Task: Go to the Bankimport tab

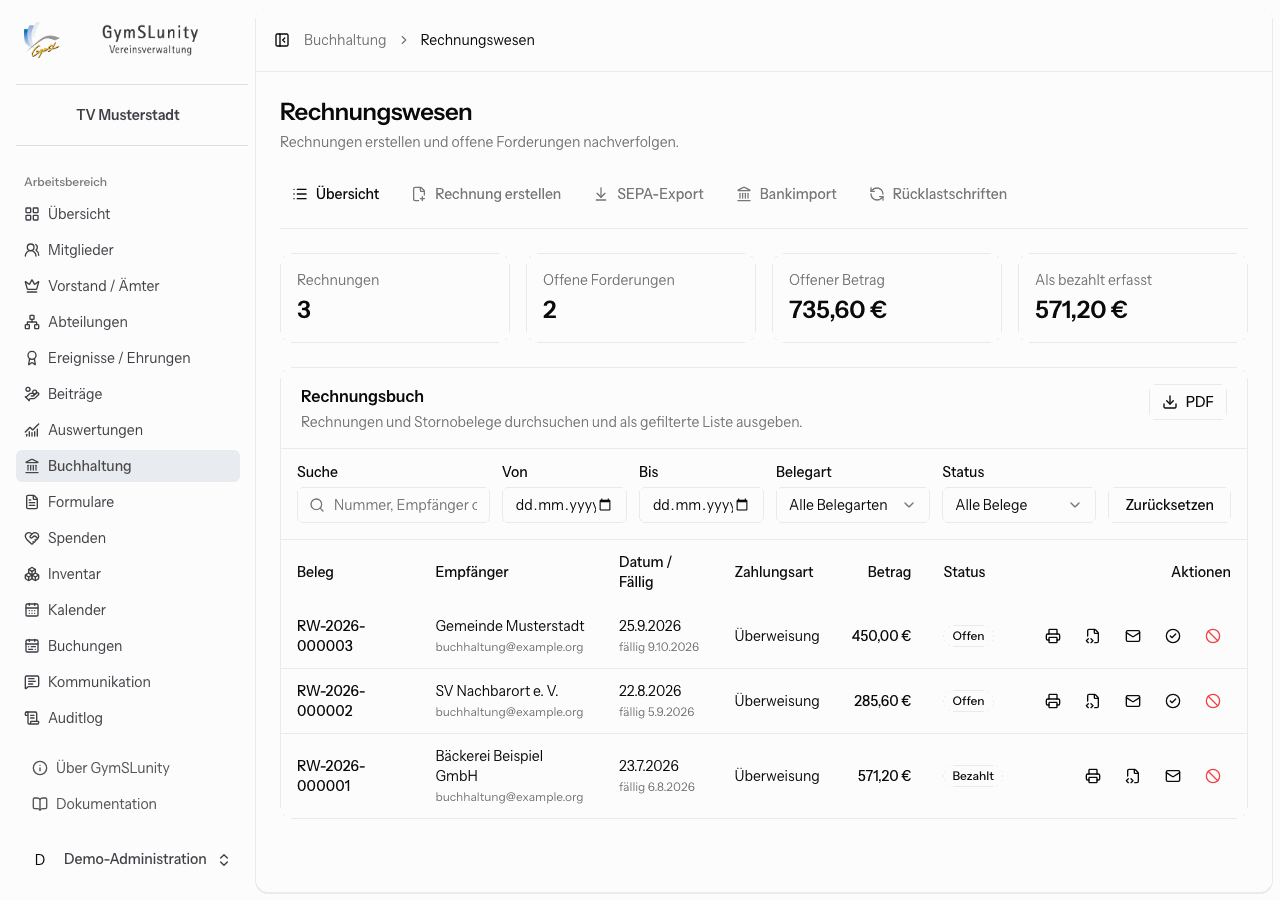Action: (x=787, y=194)
